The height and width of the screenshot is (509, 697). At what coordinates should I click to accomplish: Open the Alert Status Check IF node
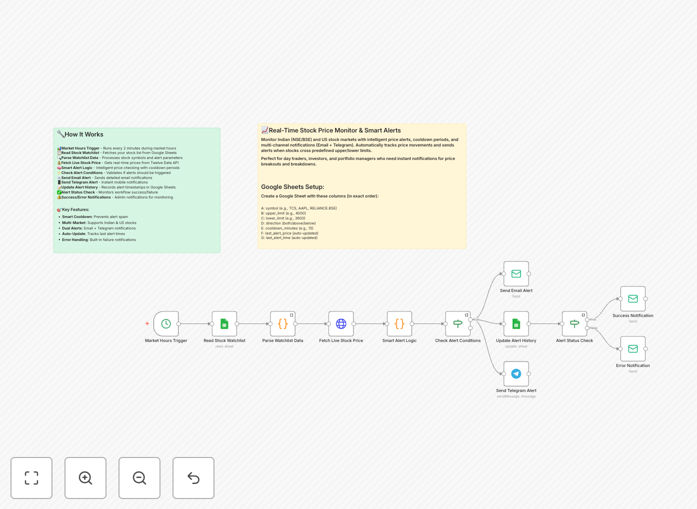pos(574,324)
